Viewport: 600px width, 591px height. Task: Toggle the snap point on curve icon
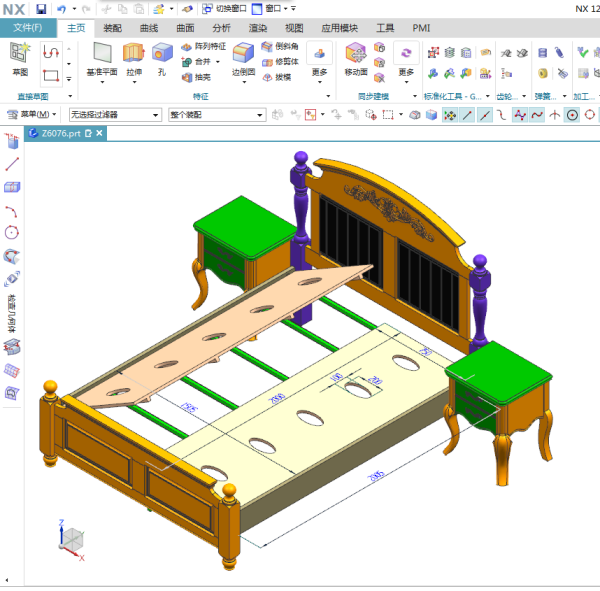[x=537, y=115]
